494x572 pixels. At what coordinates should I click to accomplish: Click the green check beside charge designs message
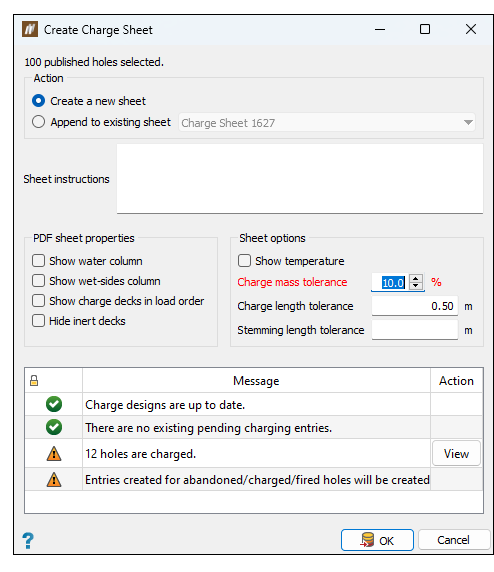(54, 404)
